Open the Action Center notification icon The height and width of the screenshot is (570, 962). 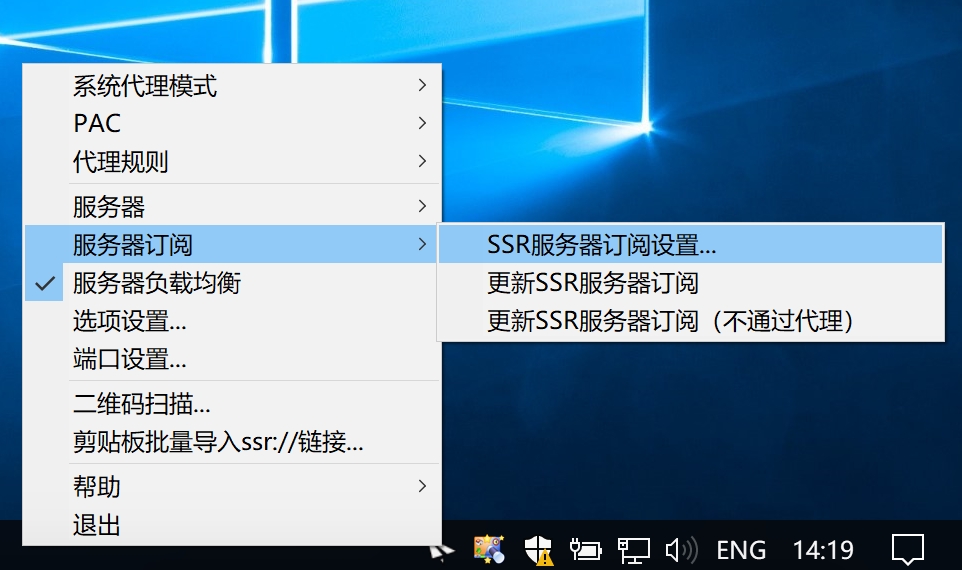coord(907,549)
